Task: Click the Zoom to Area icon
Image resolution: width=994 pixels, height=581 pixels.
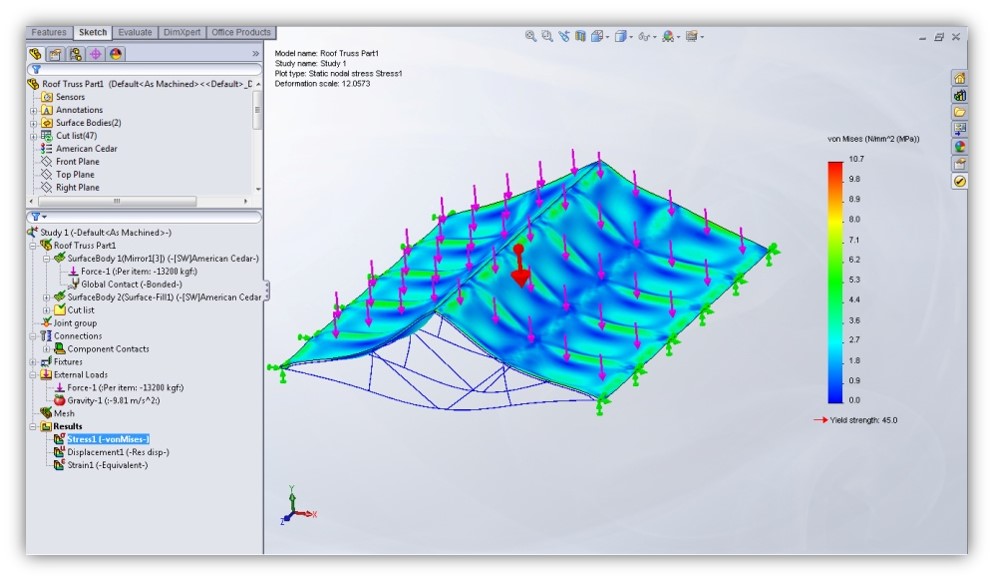Action: [547, 37]
